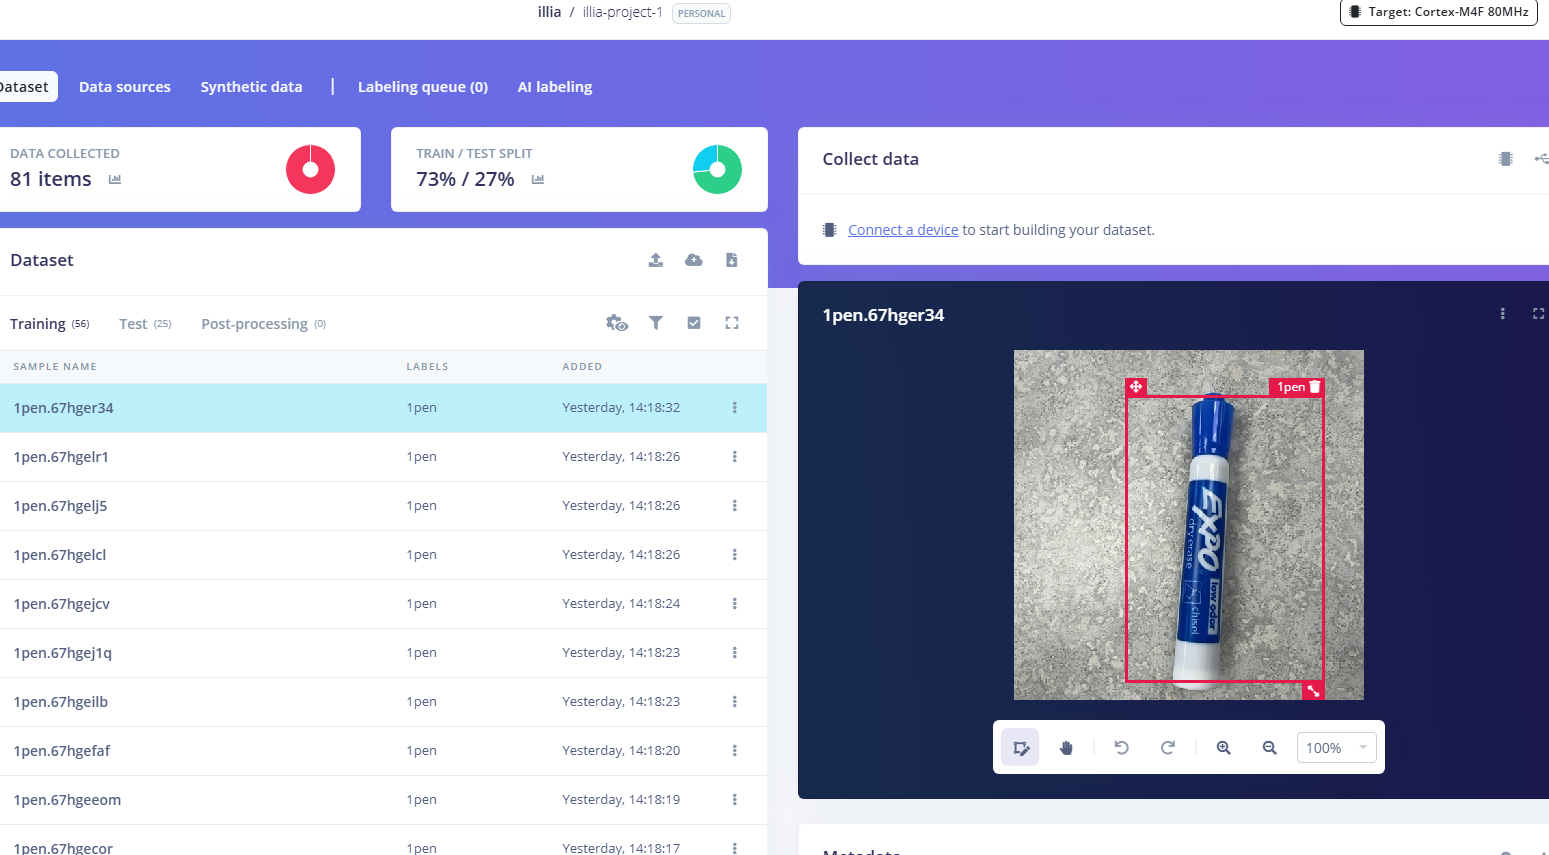Zoom in on the pen image
This screenshot has width=1549, height=855.
coord(1223,747)
